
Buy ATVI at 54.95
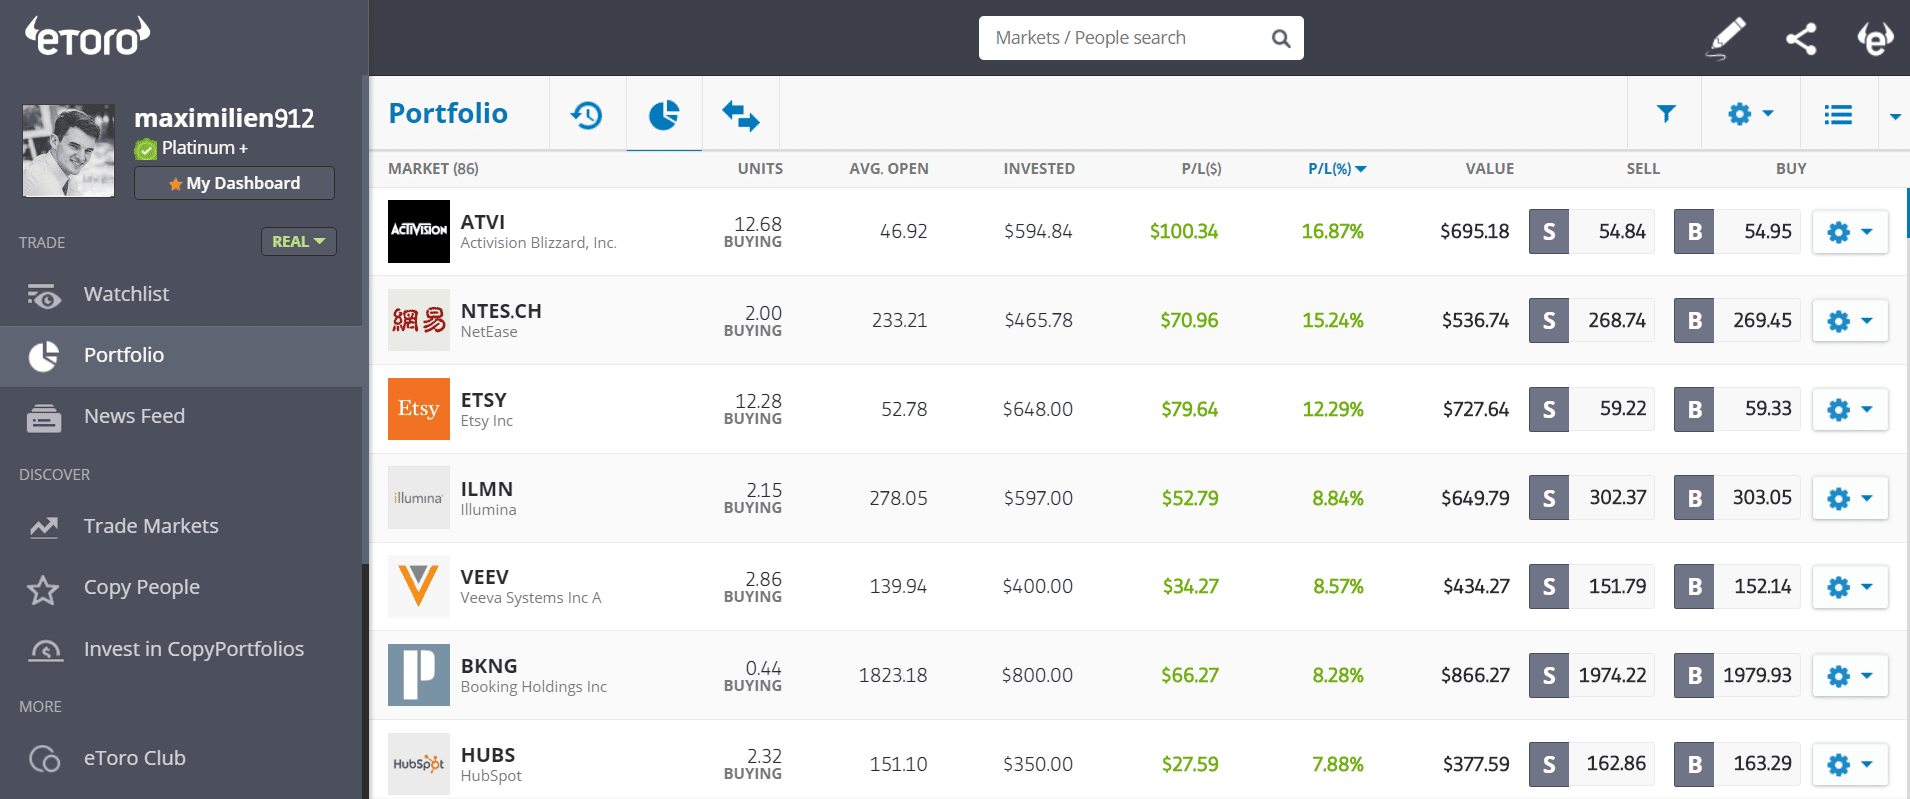[1737, 231]
